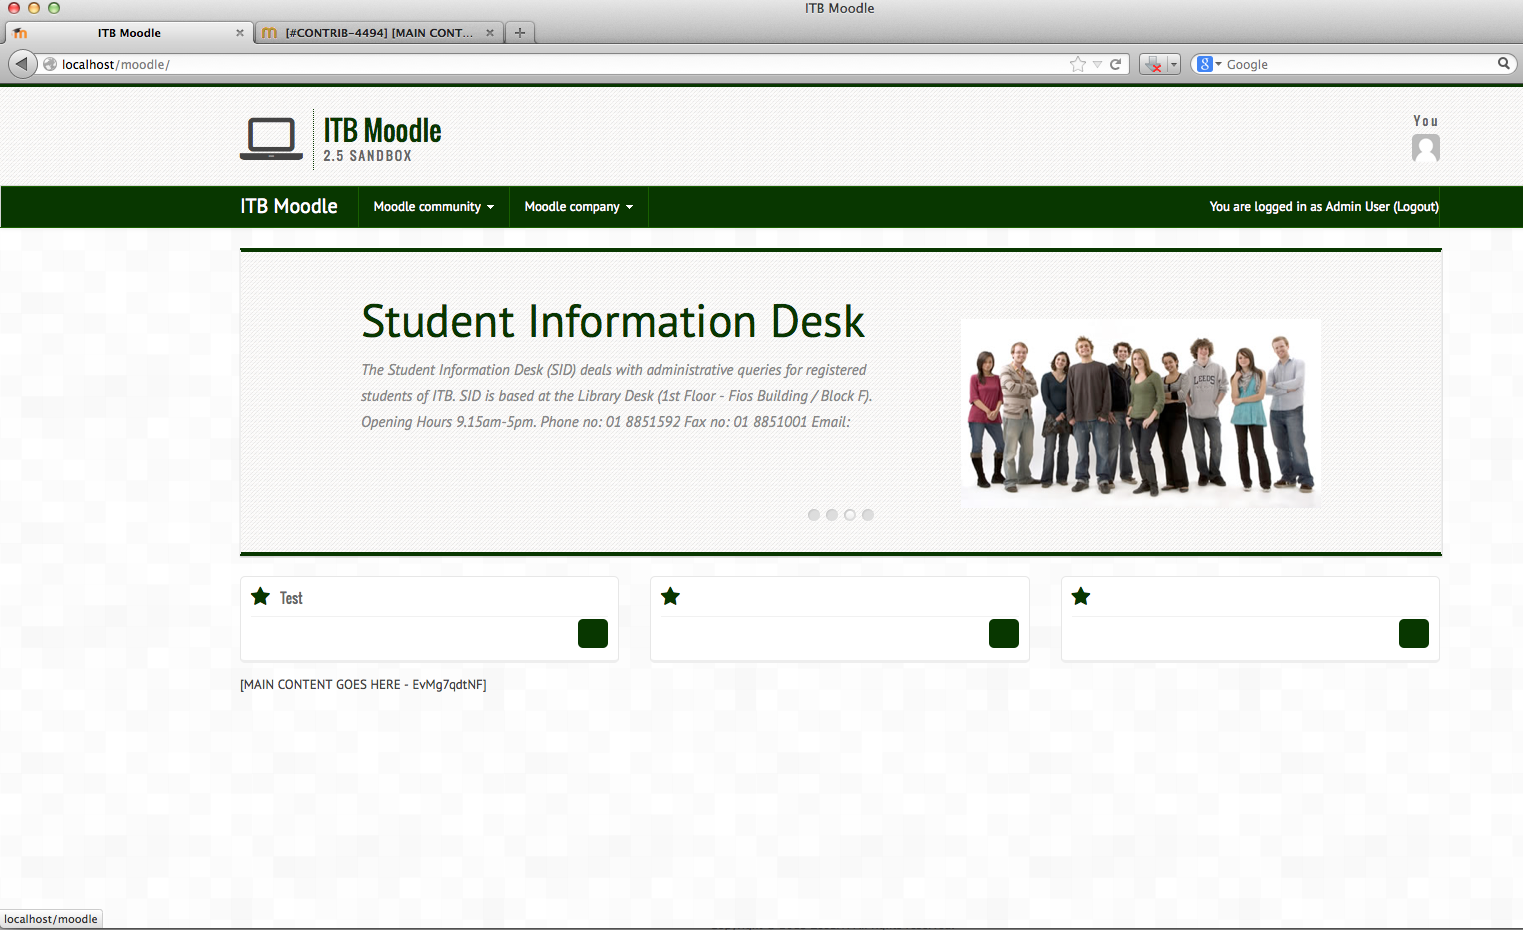
Task: Open the Google search engine selector
Action: coord(1209,64)
